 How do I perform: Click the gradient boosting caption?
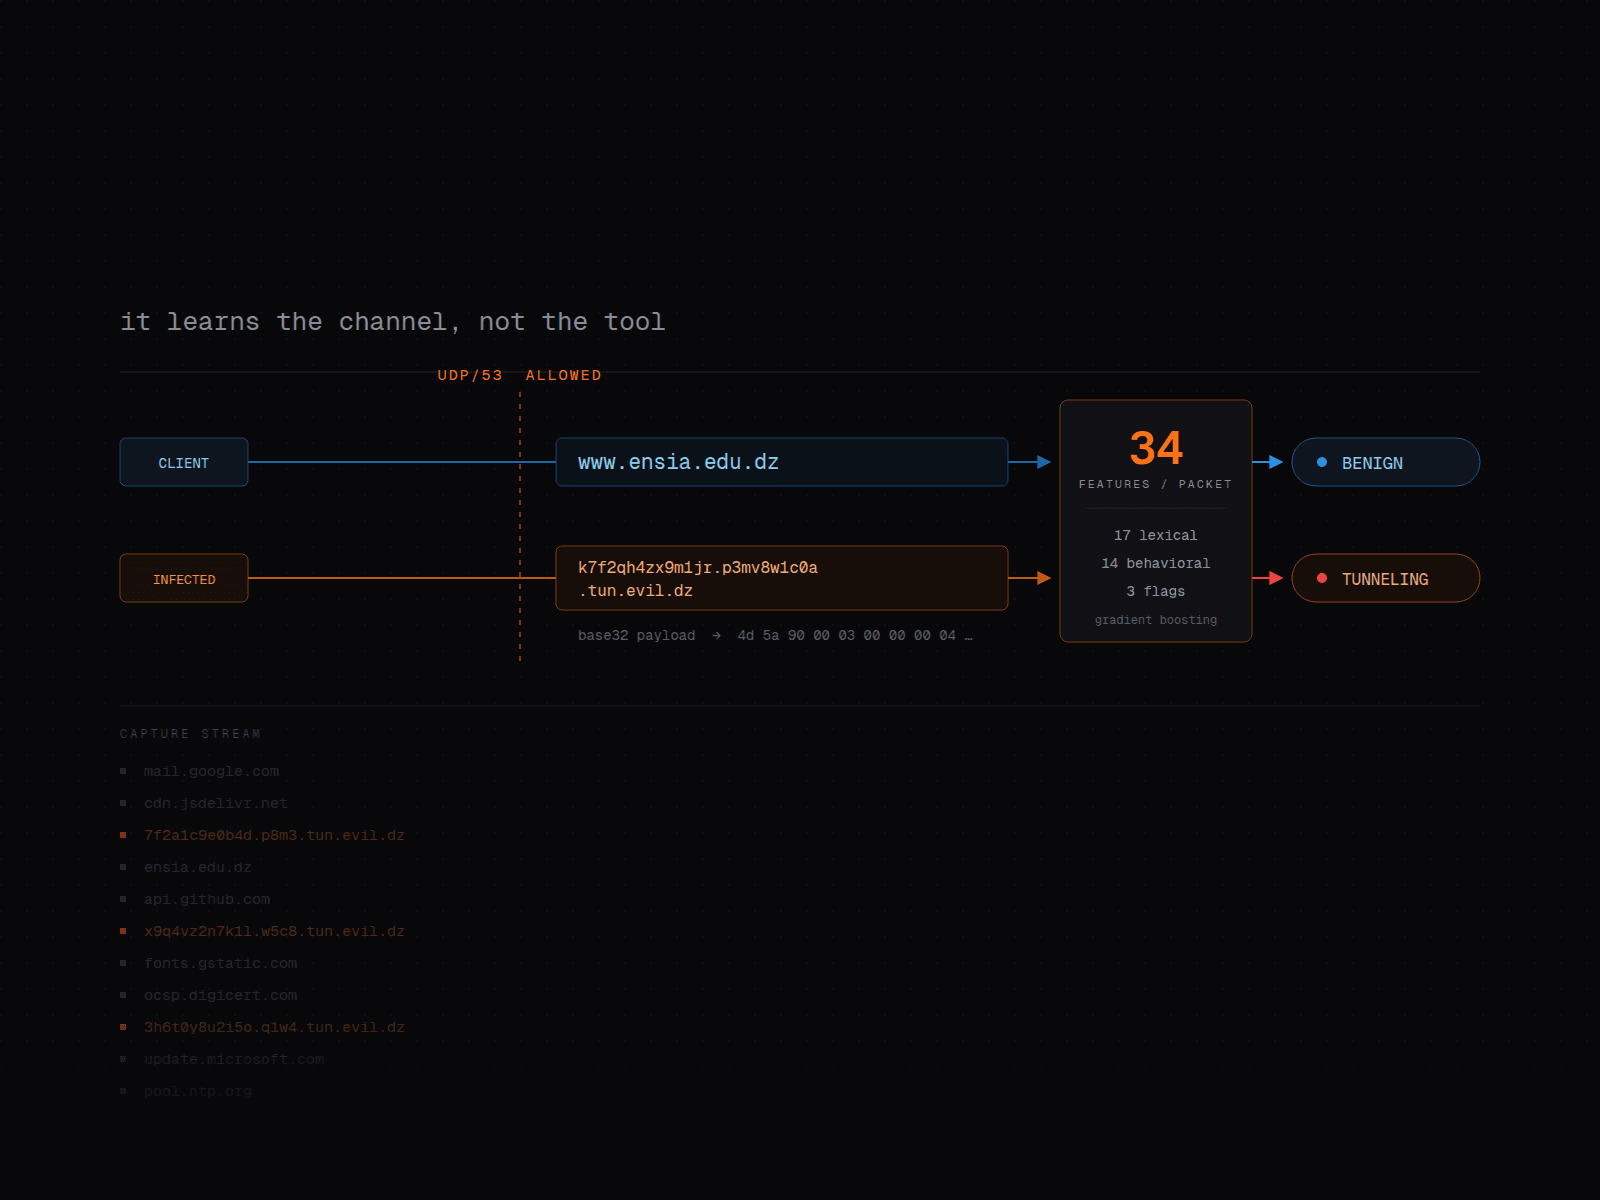(x=1156, y=620)
